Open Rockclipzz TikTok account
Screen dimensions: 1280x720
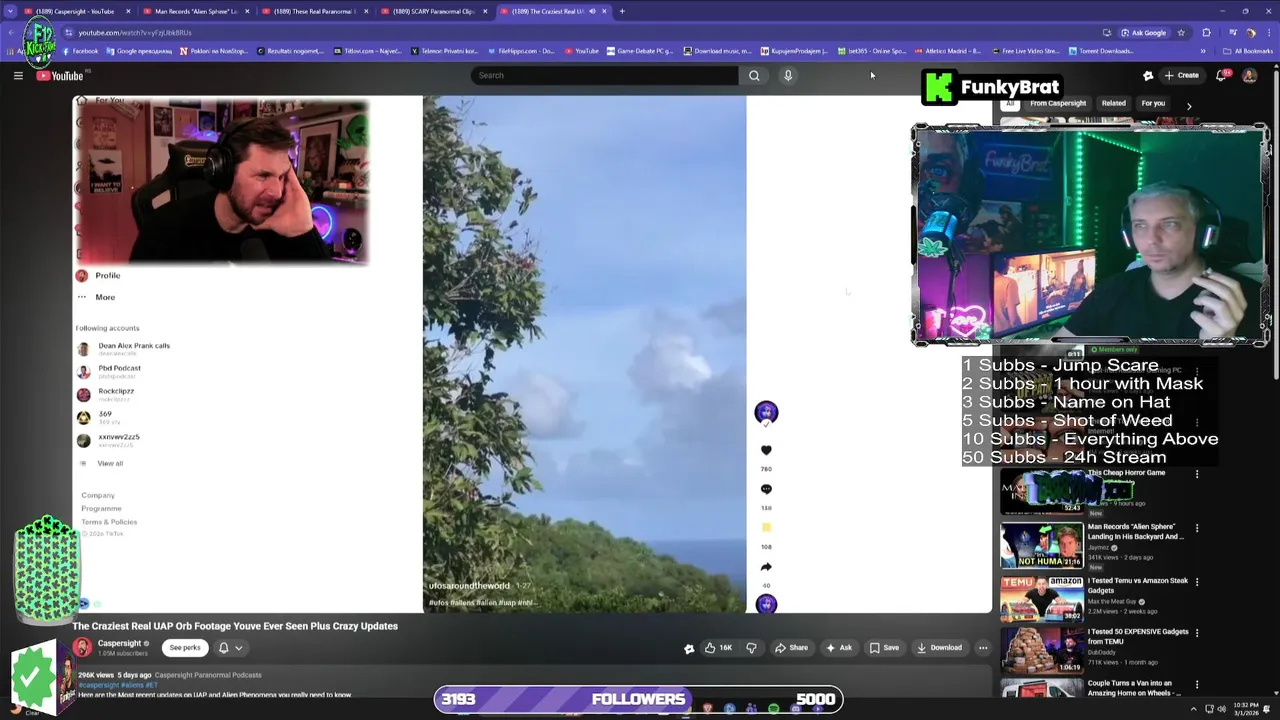click(106, 394)
